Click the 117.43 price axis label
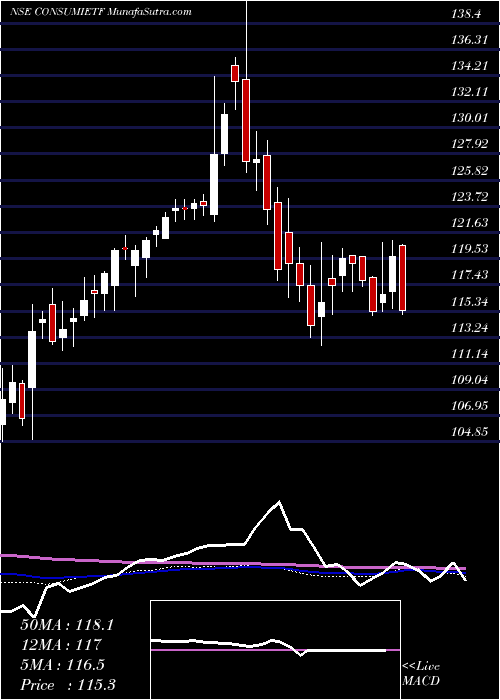This screenshot has height=700, width=500. pos(469,275)
